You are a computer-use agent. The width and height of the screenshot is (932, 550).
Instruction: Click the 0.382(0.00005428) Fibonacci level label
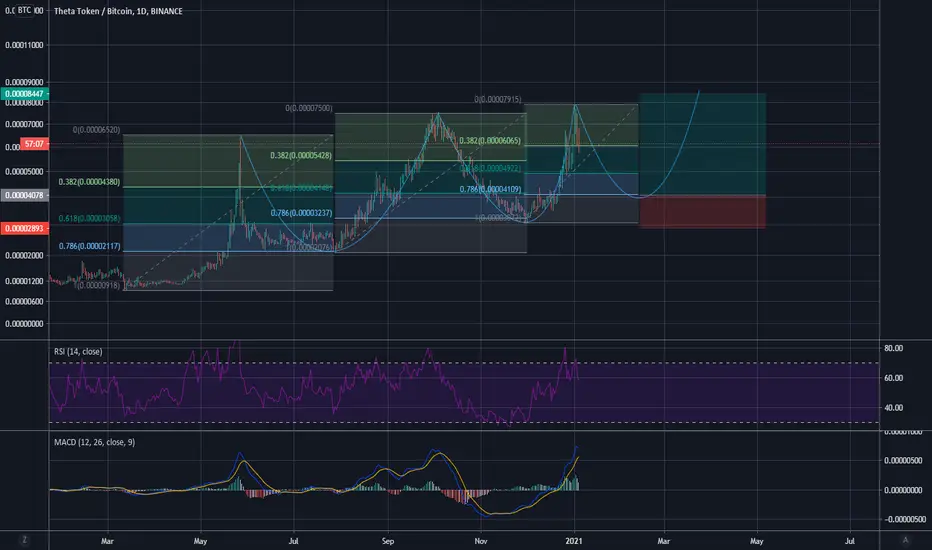tap(301, 156)
